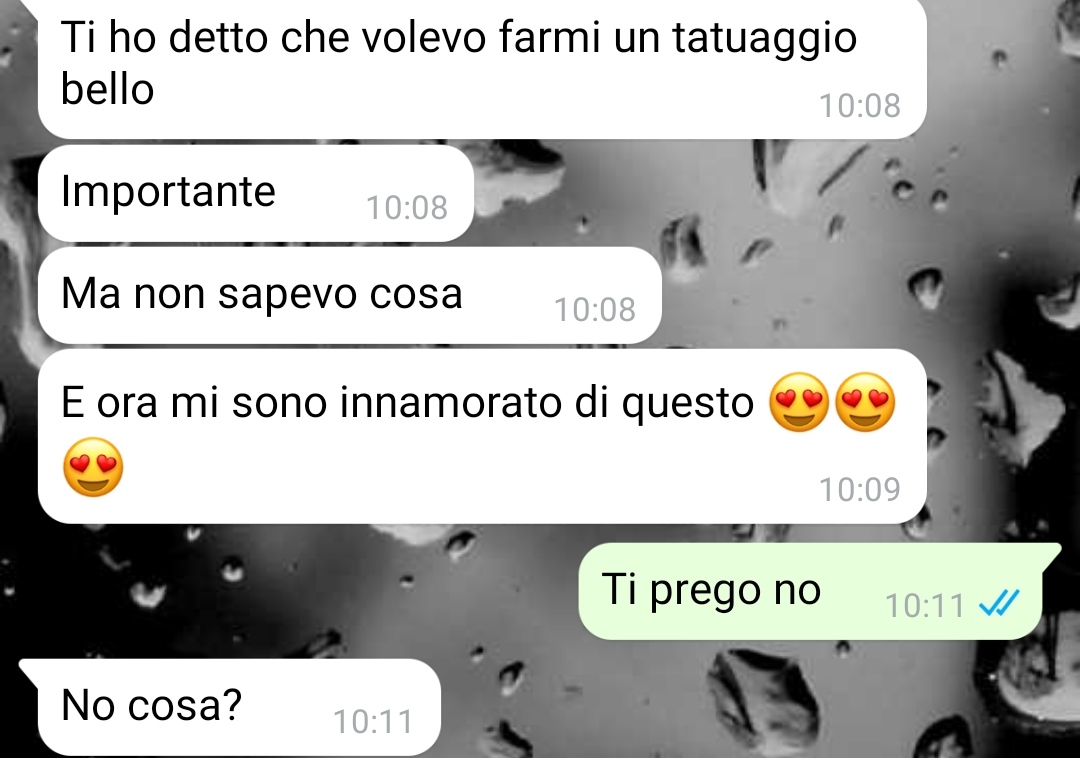Tap the second heart-eyes emoji on first line
This screenshot has width=1080, height=758.
(x=864, y=402)
